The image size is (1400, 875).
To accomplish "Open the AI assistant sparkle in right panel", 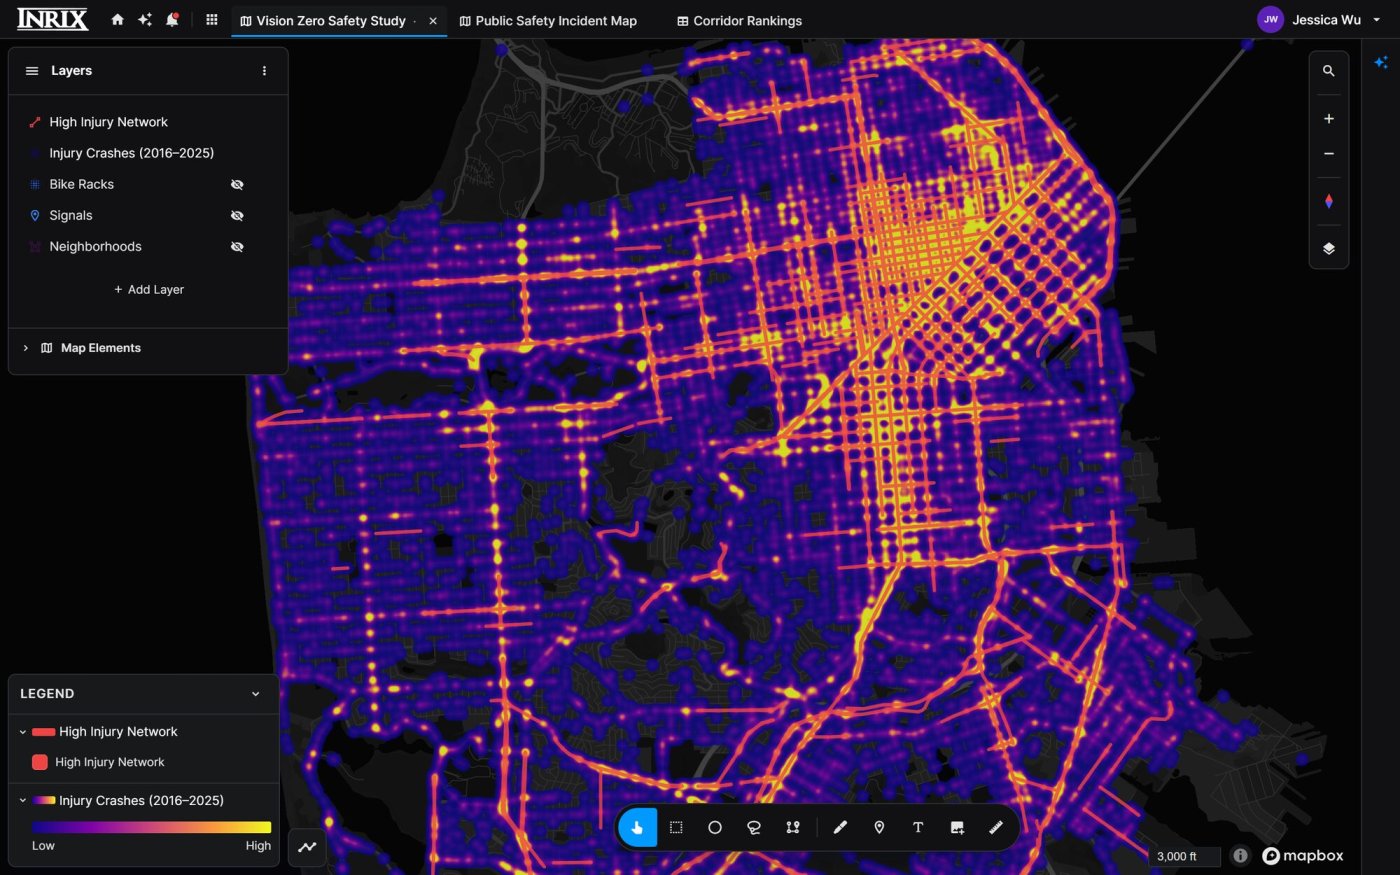I will click(x=1381, y=62).
